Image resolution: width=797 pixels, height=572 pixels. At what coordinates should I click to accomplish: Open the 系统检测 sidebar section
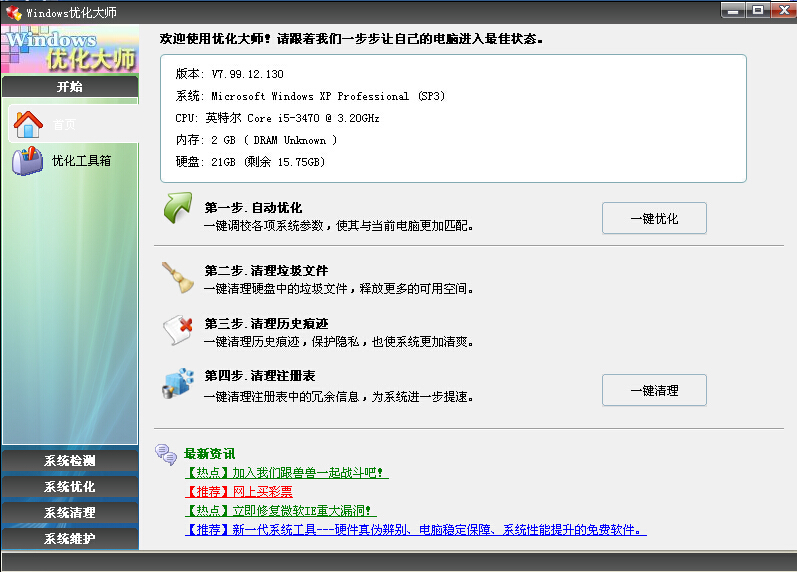click(x=70, y=461)
